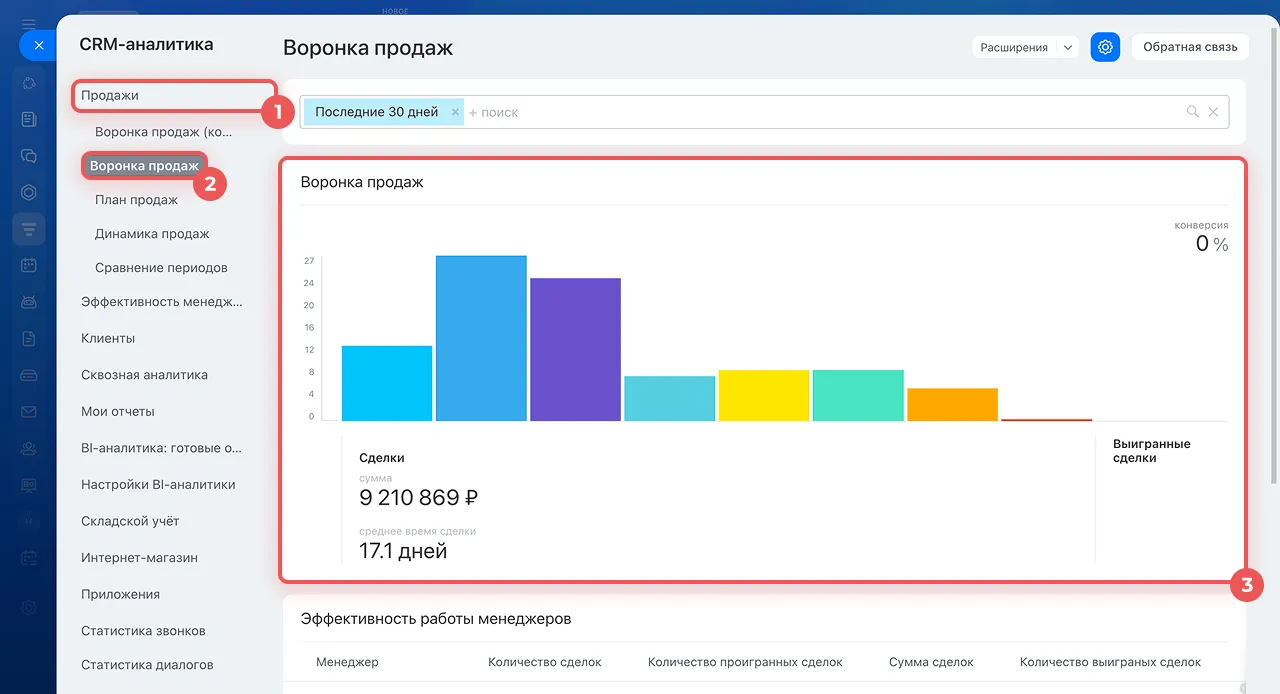Click the yellow funnel bar

pos(764,395)
